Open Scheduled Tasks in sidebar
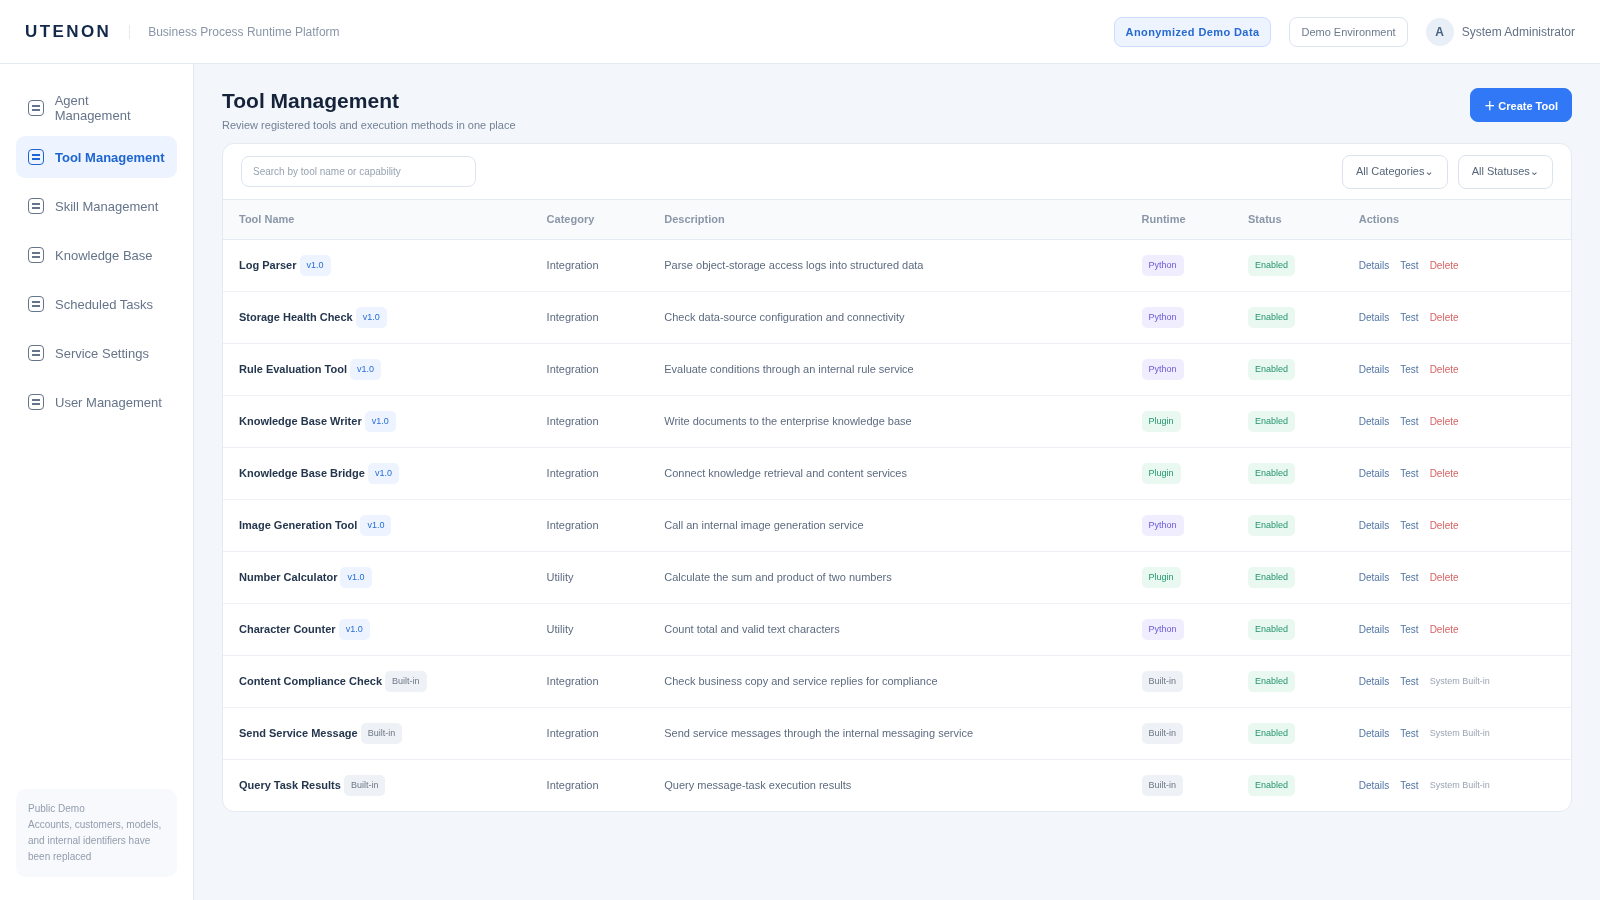Image resolution: width=1600 pixels, height=900 pixels. pos(96,304)
